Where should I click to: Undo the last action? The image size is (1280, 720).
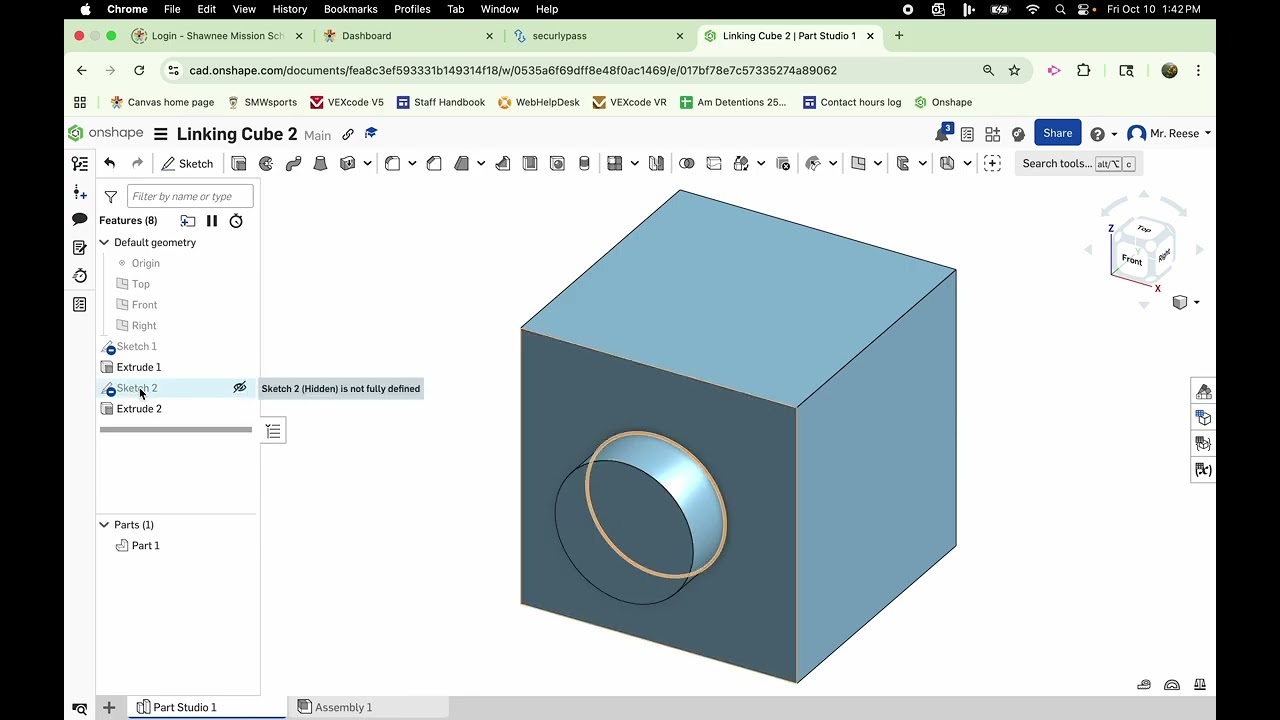pos(109,163)
